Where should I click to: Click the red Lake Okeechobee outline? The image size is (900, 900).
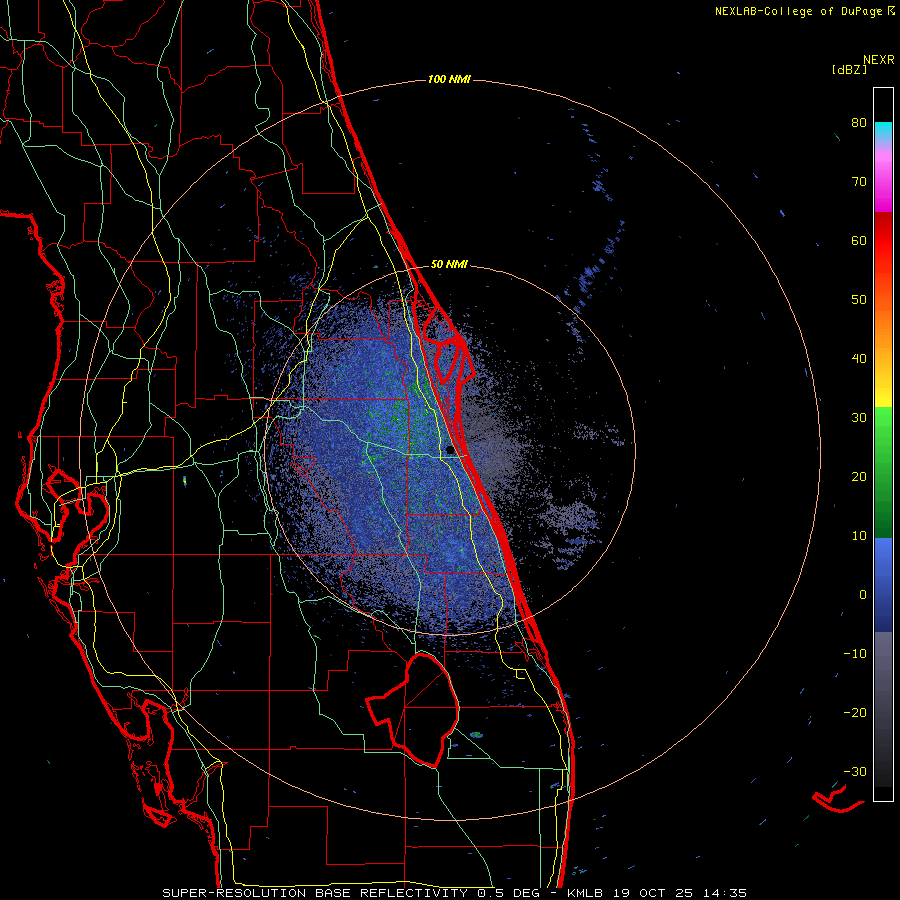[412, 709]
